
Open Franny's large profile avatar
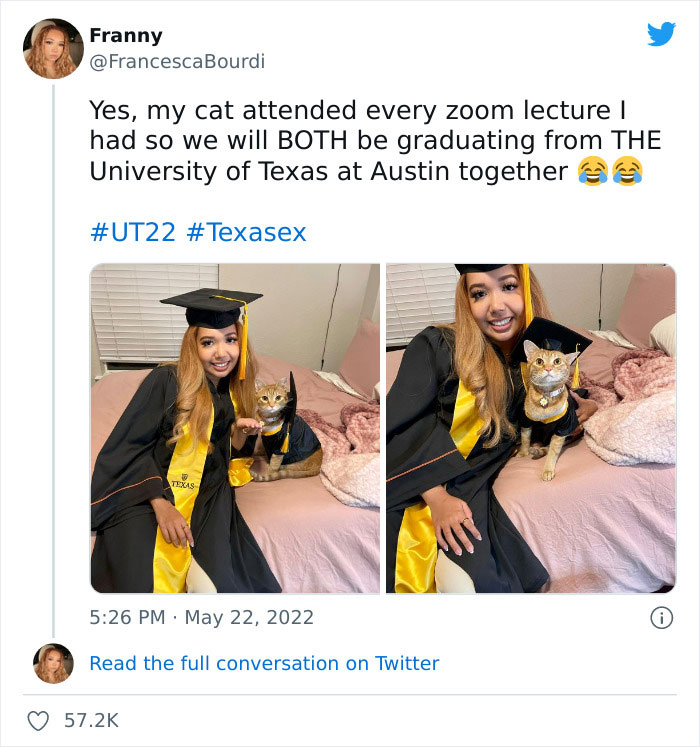click(53, 49)
